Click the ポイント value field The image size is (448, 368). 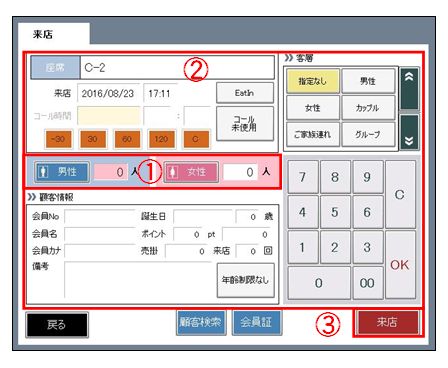click(x=188, y=234)
